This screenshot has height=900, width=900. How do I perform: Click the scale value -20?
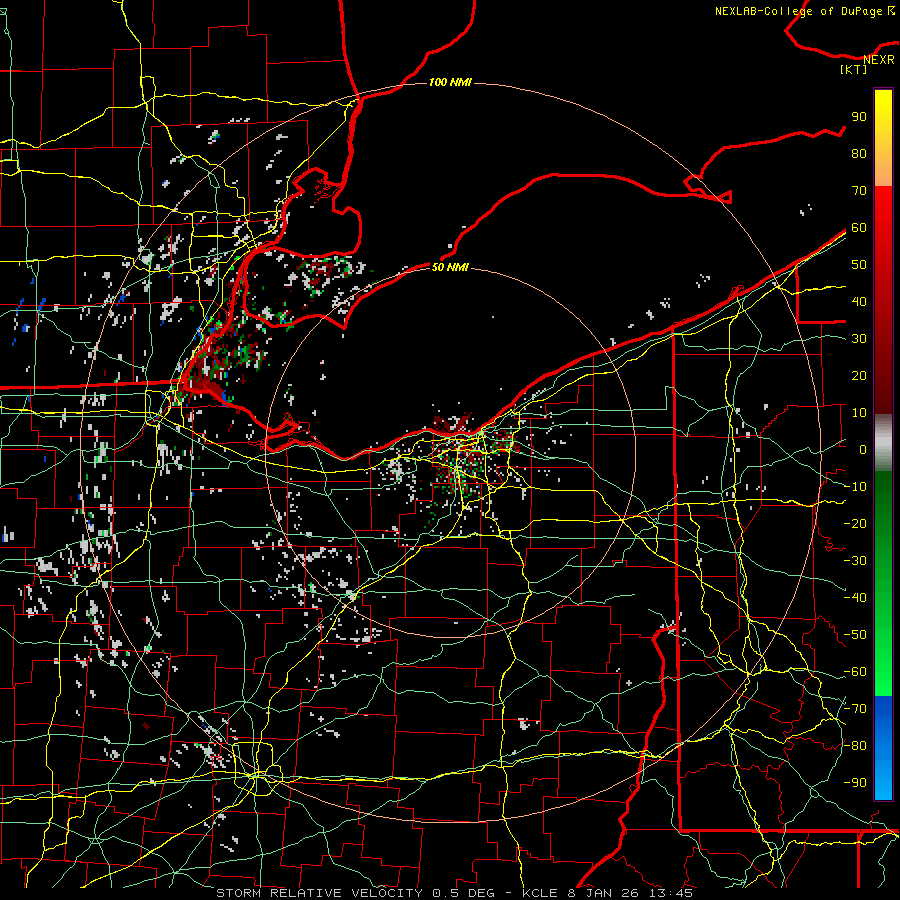point(855,524)
